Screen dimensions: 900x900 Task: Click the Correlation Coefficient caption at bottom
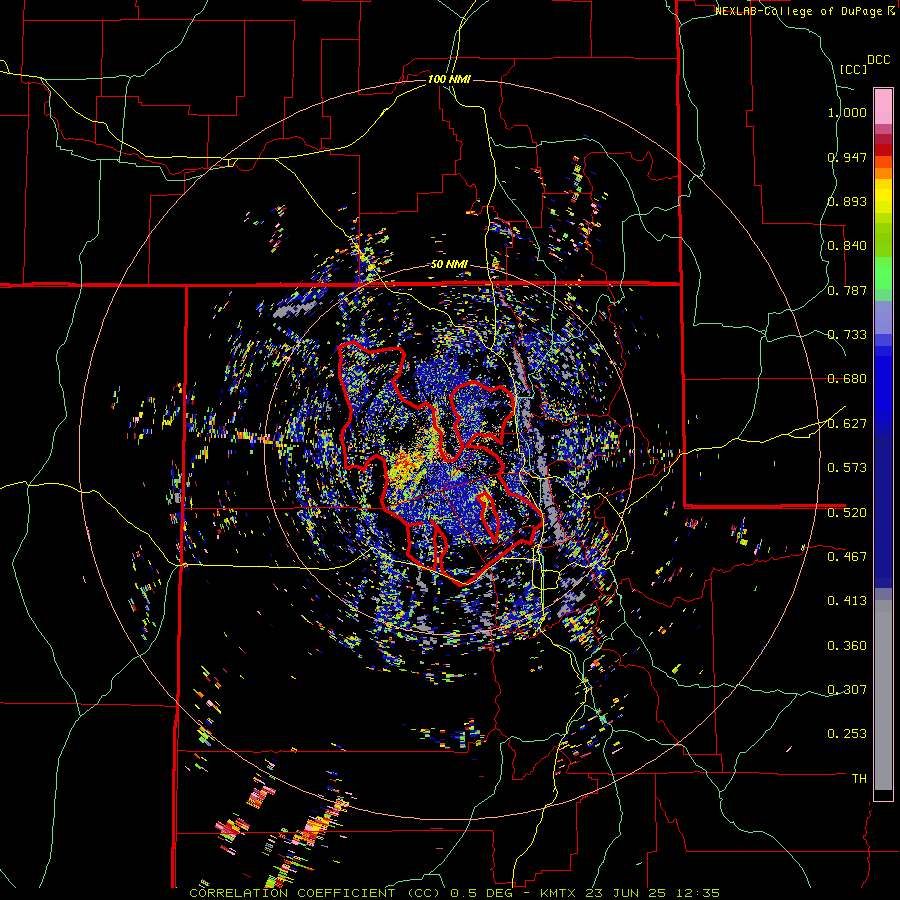(x=454, y=893)
